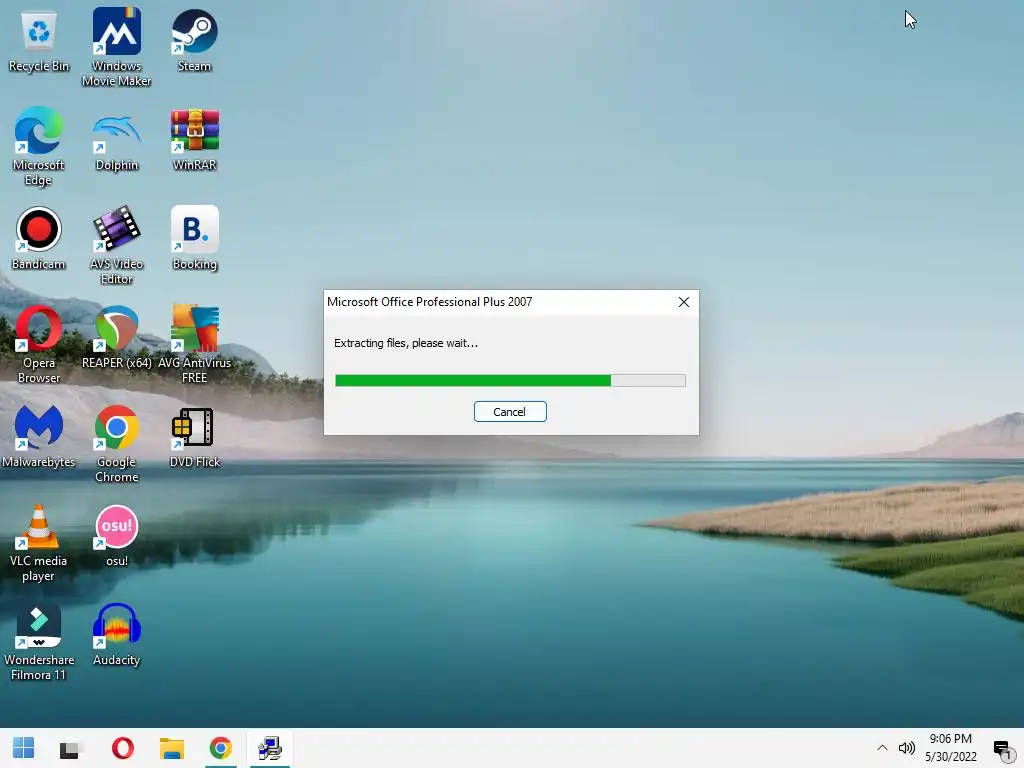The image size is (1024, 768).
Task: Click the Task View taskbar icon
Action: click(x=69, y=748)
